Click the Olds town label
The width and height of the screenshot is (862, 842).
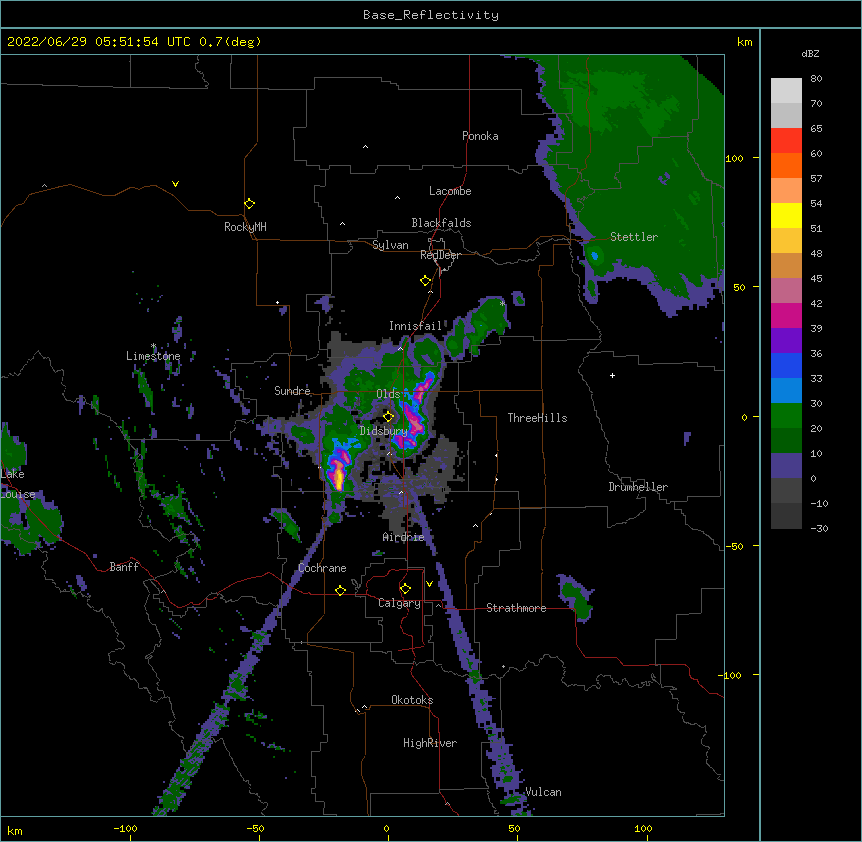388,394
